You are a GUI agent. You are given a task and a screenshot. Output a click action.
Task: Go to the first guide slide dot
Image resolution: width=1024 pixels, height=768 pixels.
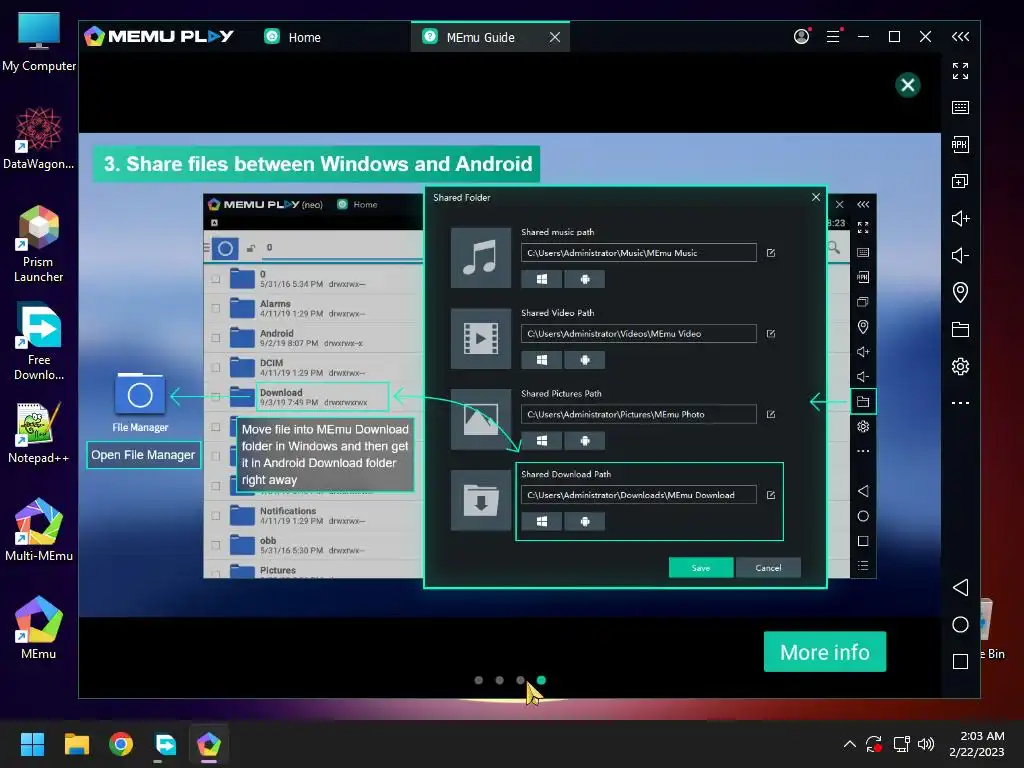click(x=479, y=680)
